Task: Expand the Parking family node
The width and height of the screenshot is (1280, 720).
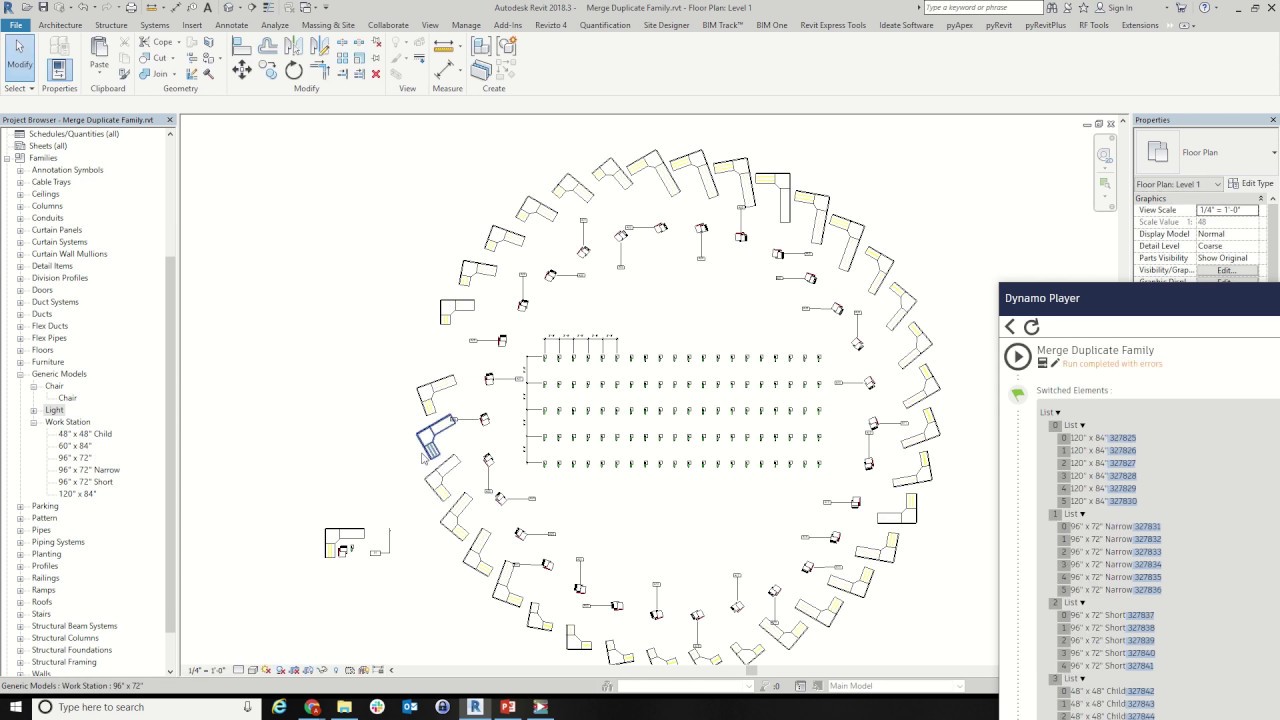Action: tap(20, 506)
